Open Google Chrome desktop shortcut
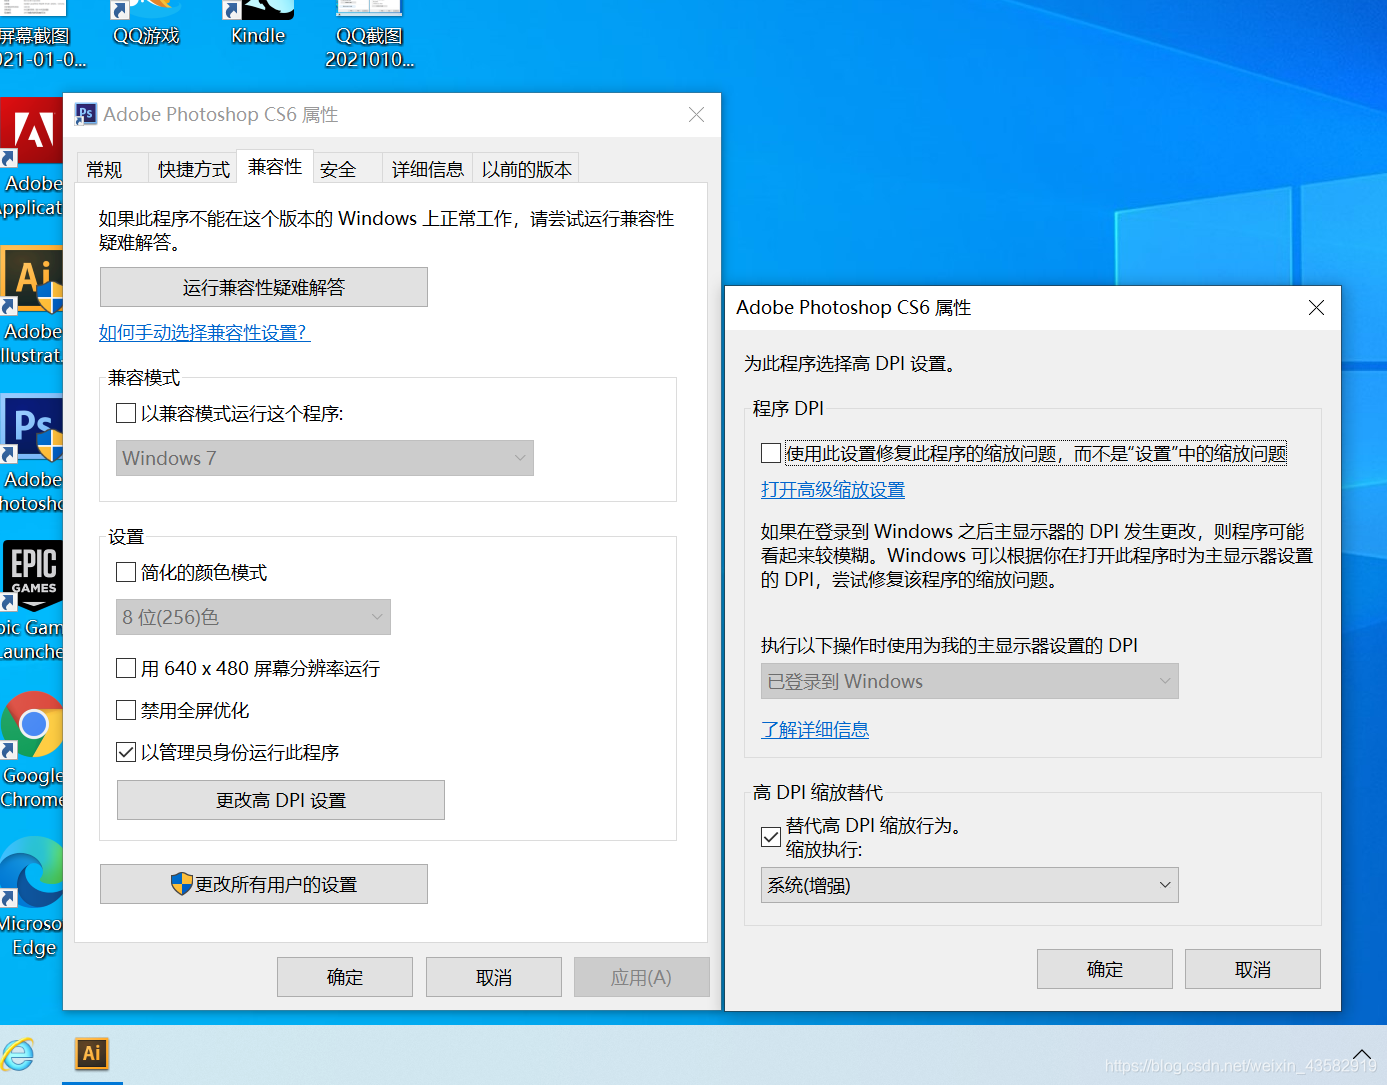 (31, 750)
